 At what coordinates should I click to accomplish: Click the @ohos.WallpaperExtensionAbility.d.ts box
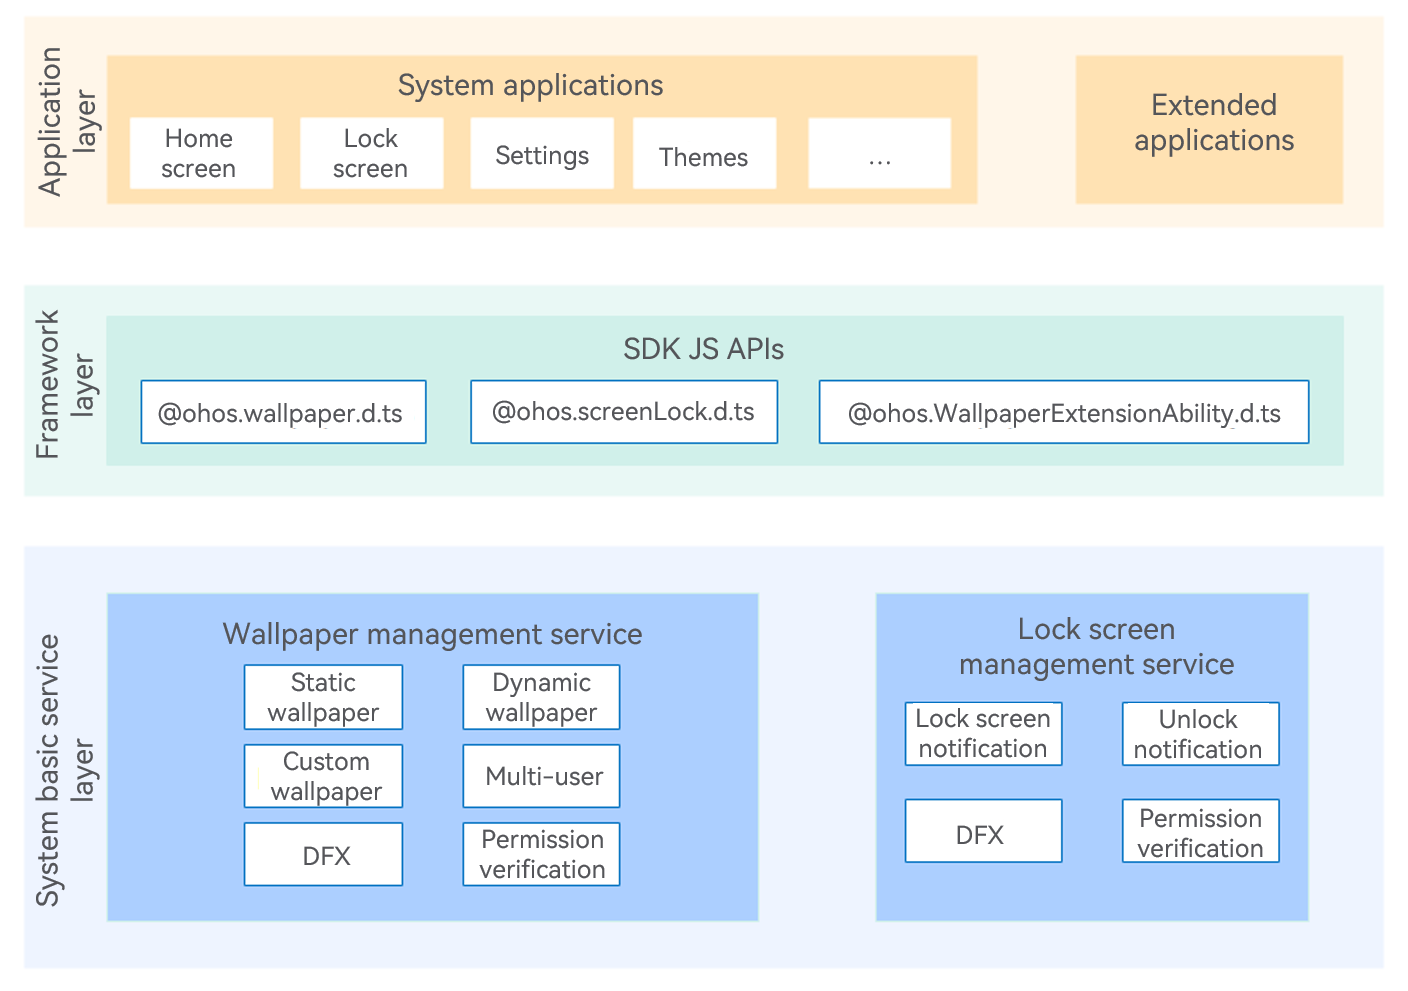tap(1063, 412)
